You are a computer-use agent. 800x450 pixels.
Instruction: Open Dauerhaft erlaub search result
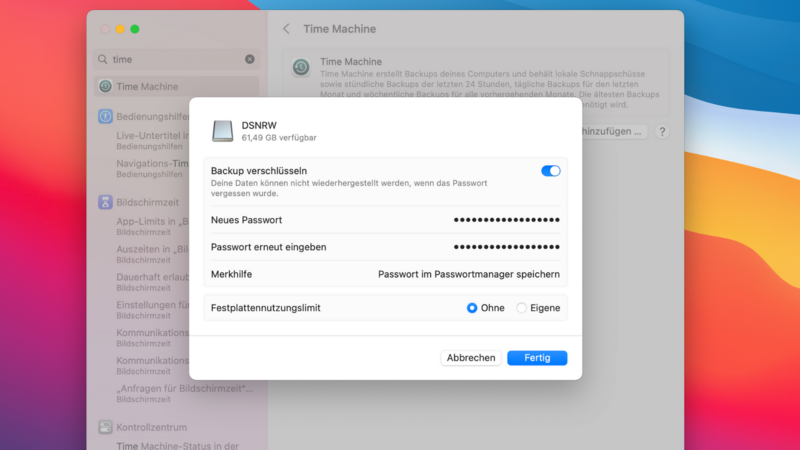pos(153,282)
